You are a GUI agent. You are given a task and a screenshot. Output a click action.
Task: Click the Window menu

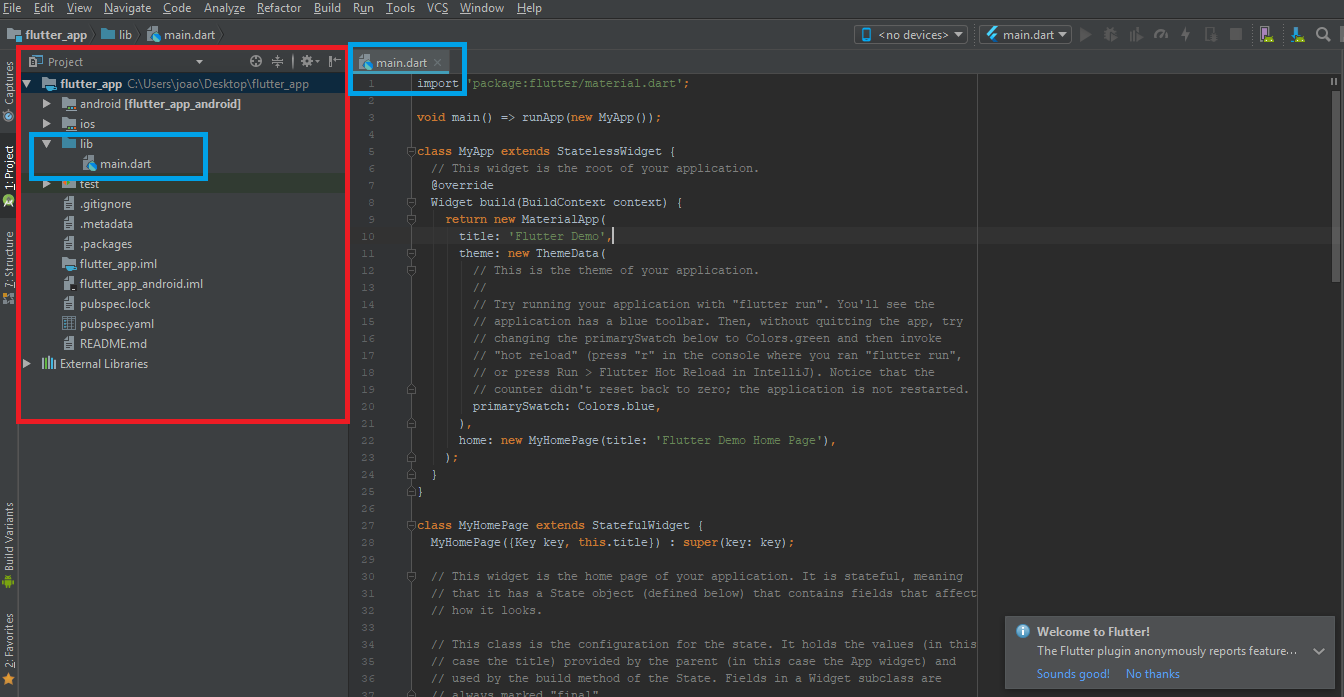click(x=482, y=8)
